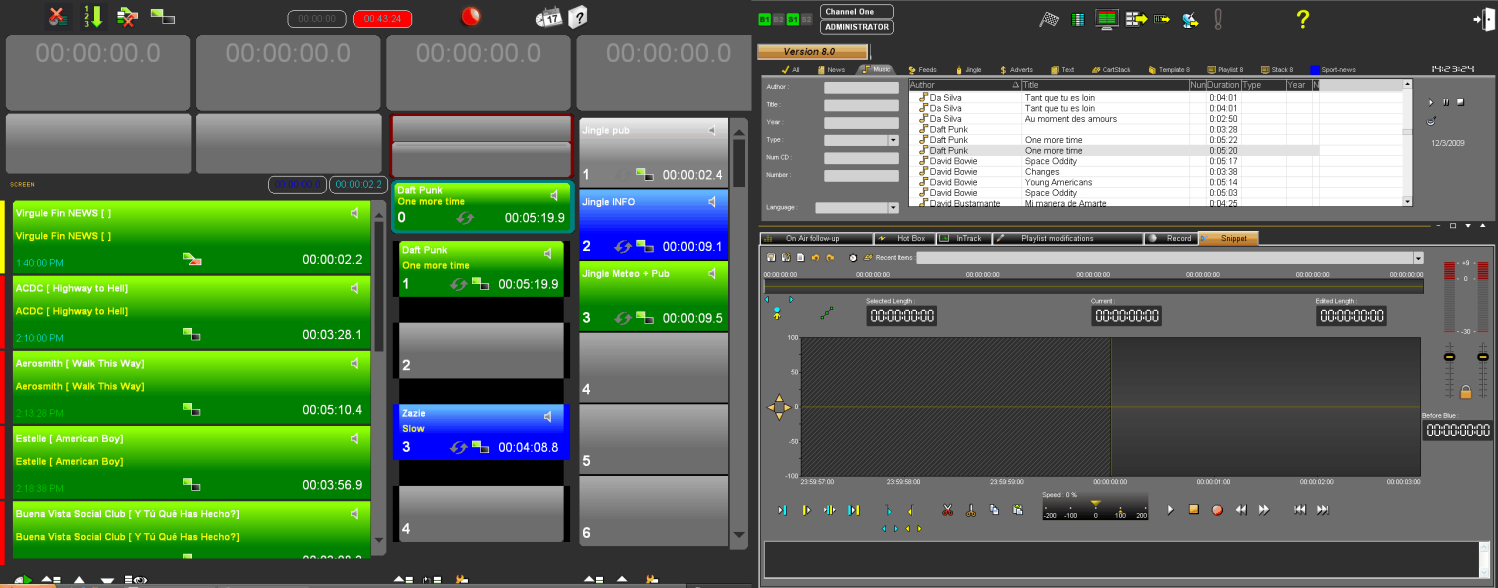Image resolution: width=1498 pixels, height=588 pixels.
Task: Click the scissors cut icon in snippet editor
Action: pos(946,510)
